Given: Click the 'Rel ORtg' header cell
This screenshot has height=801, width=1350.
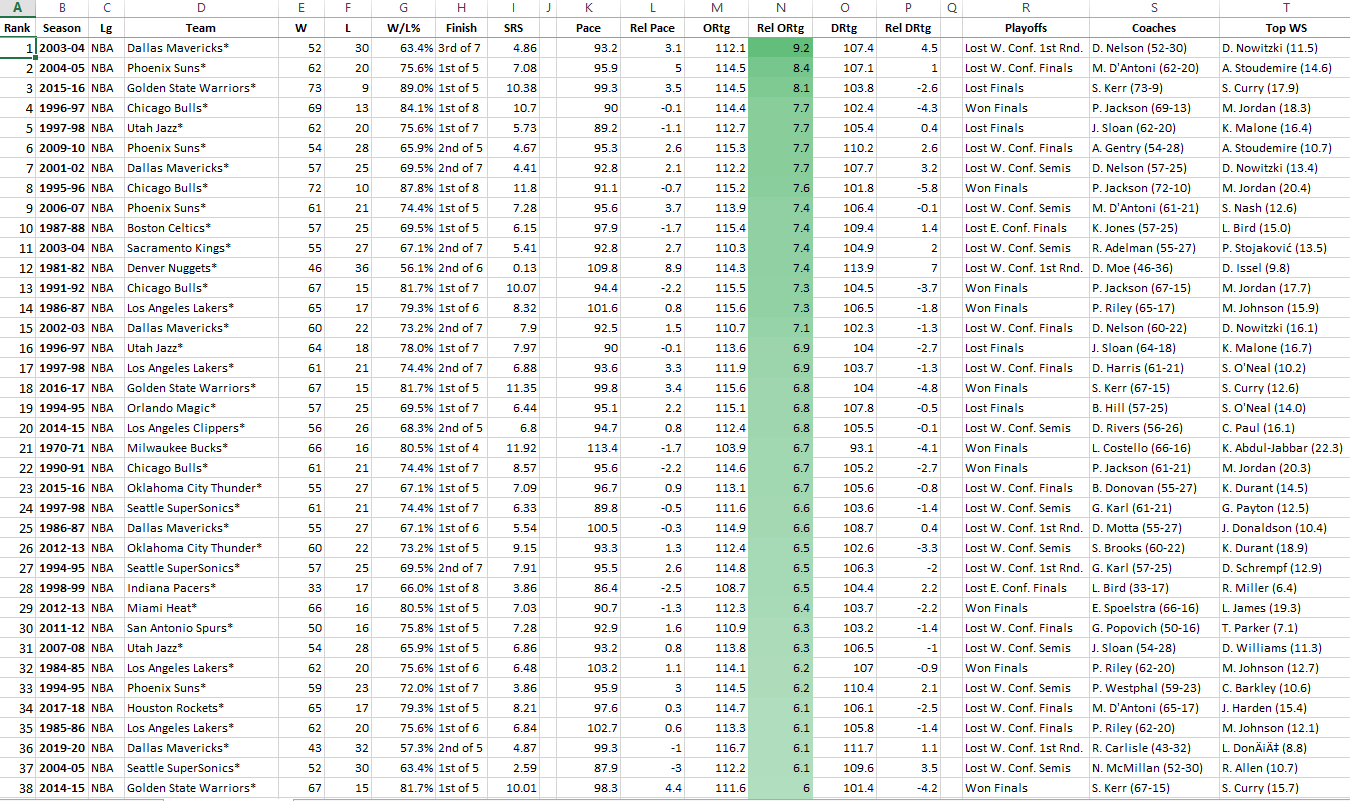Looking at the screenshot, I should tap(779, 28).
